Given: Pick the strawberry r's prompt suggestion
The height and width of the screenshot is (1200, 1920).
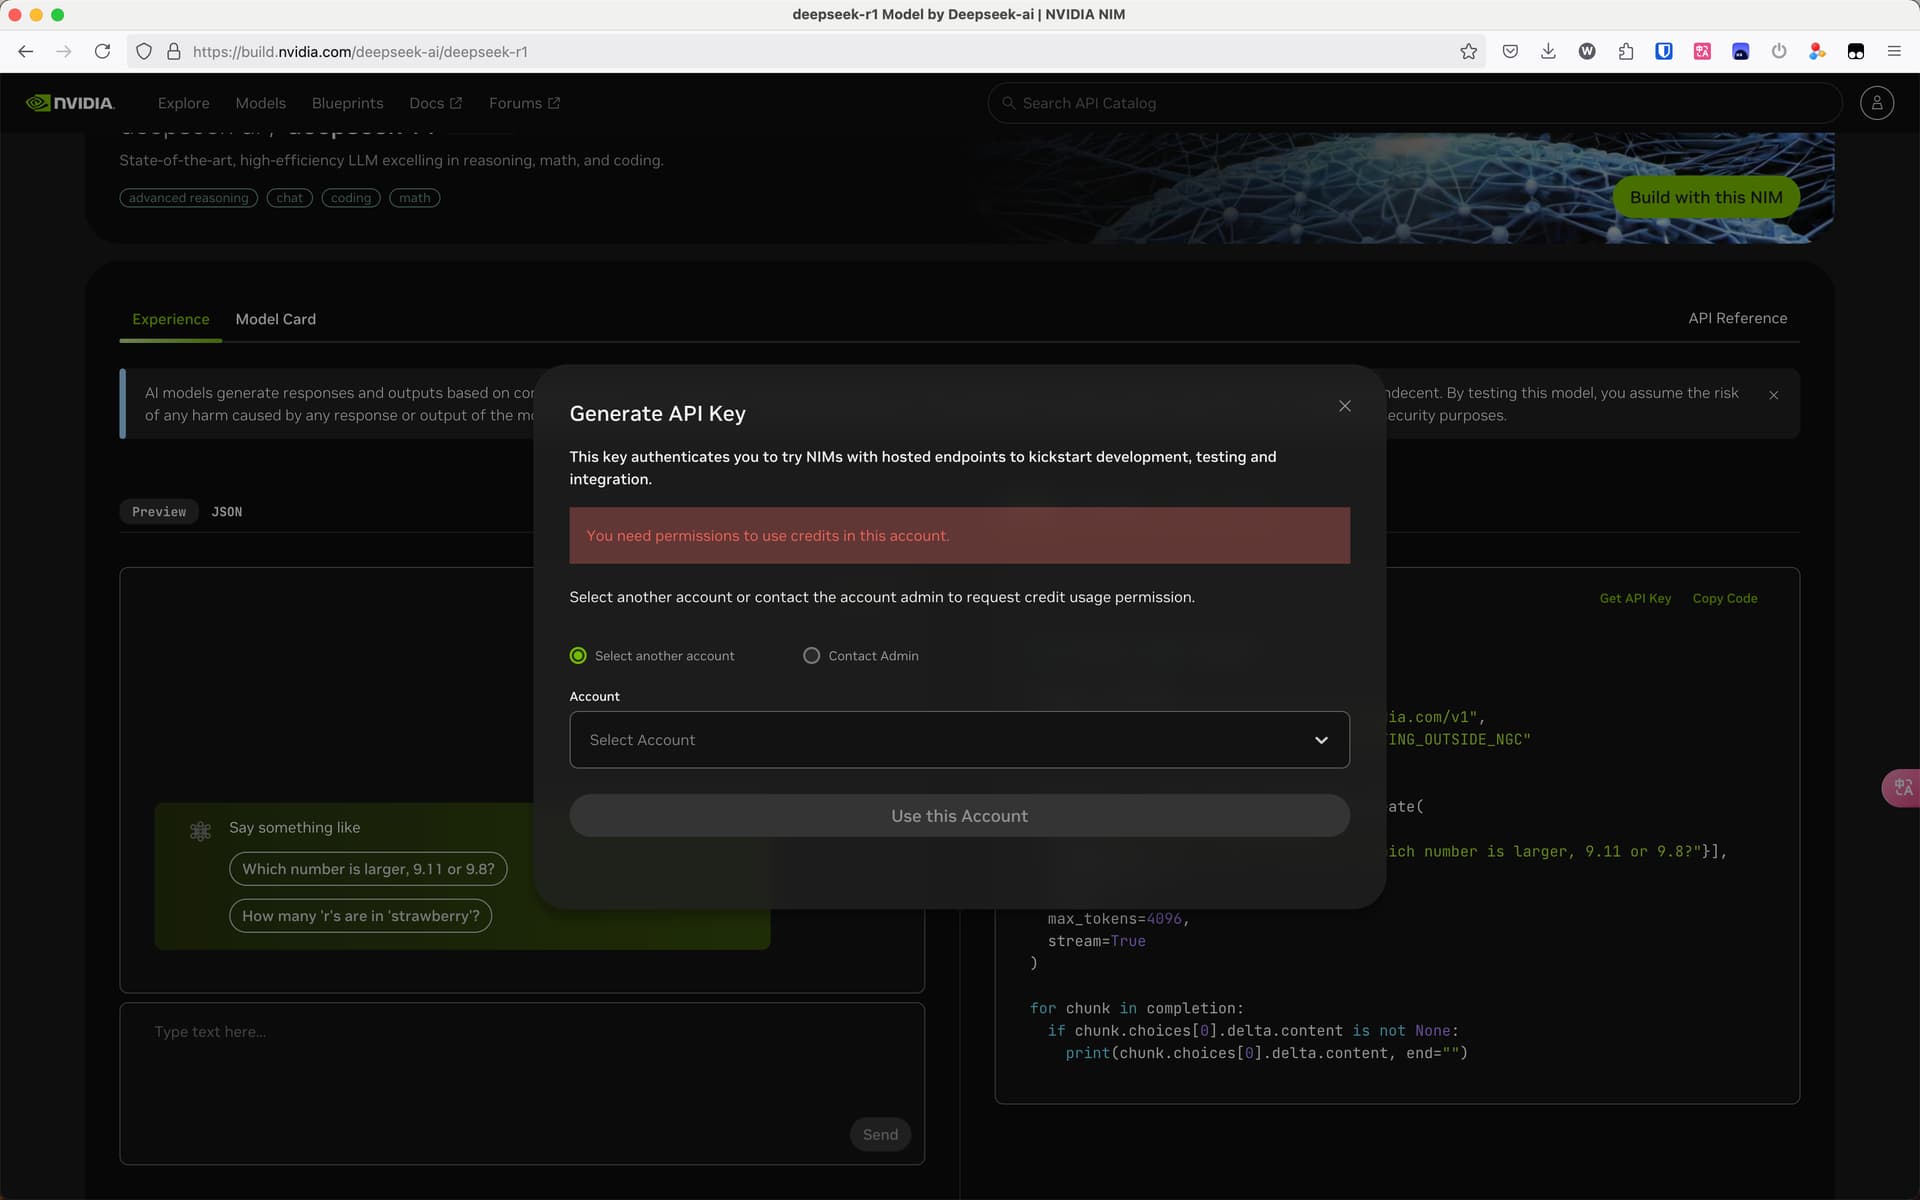Looking at the screenshot, I should [x=360, y=916].
